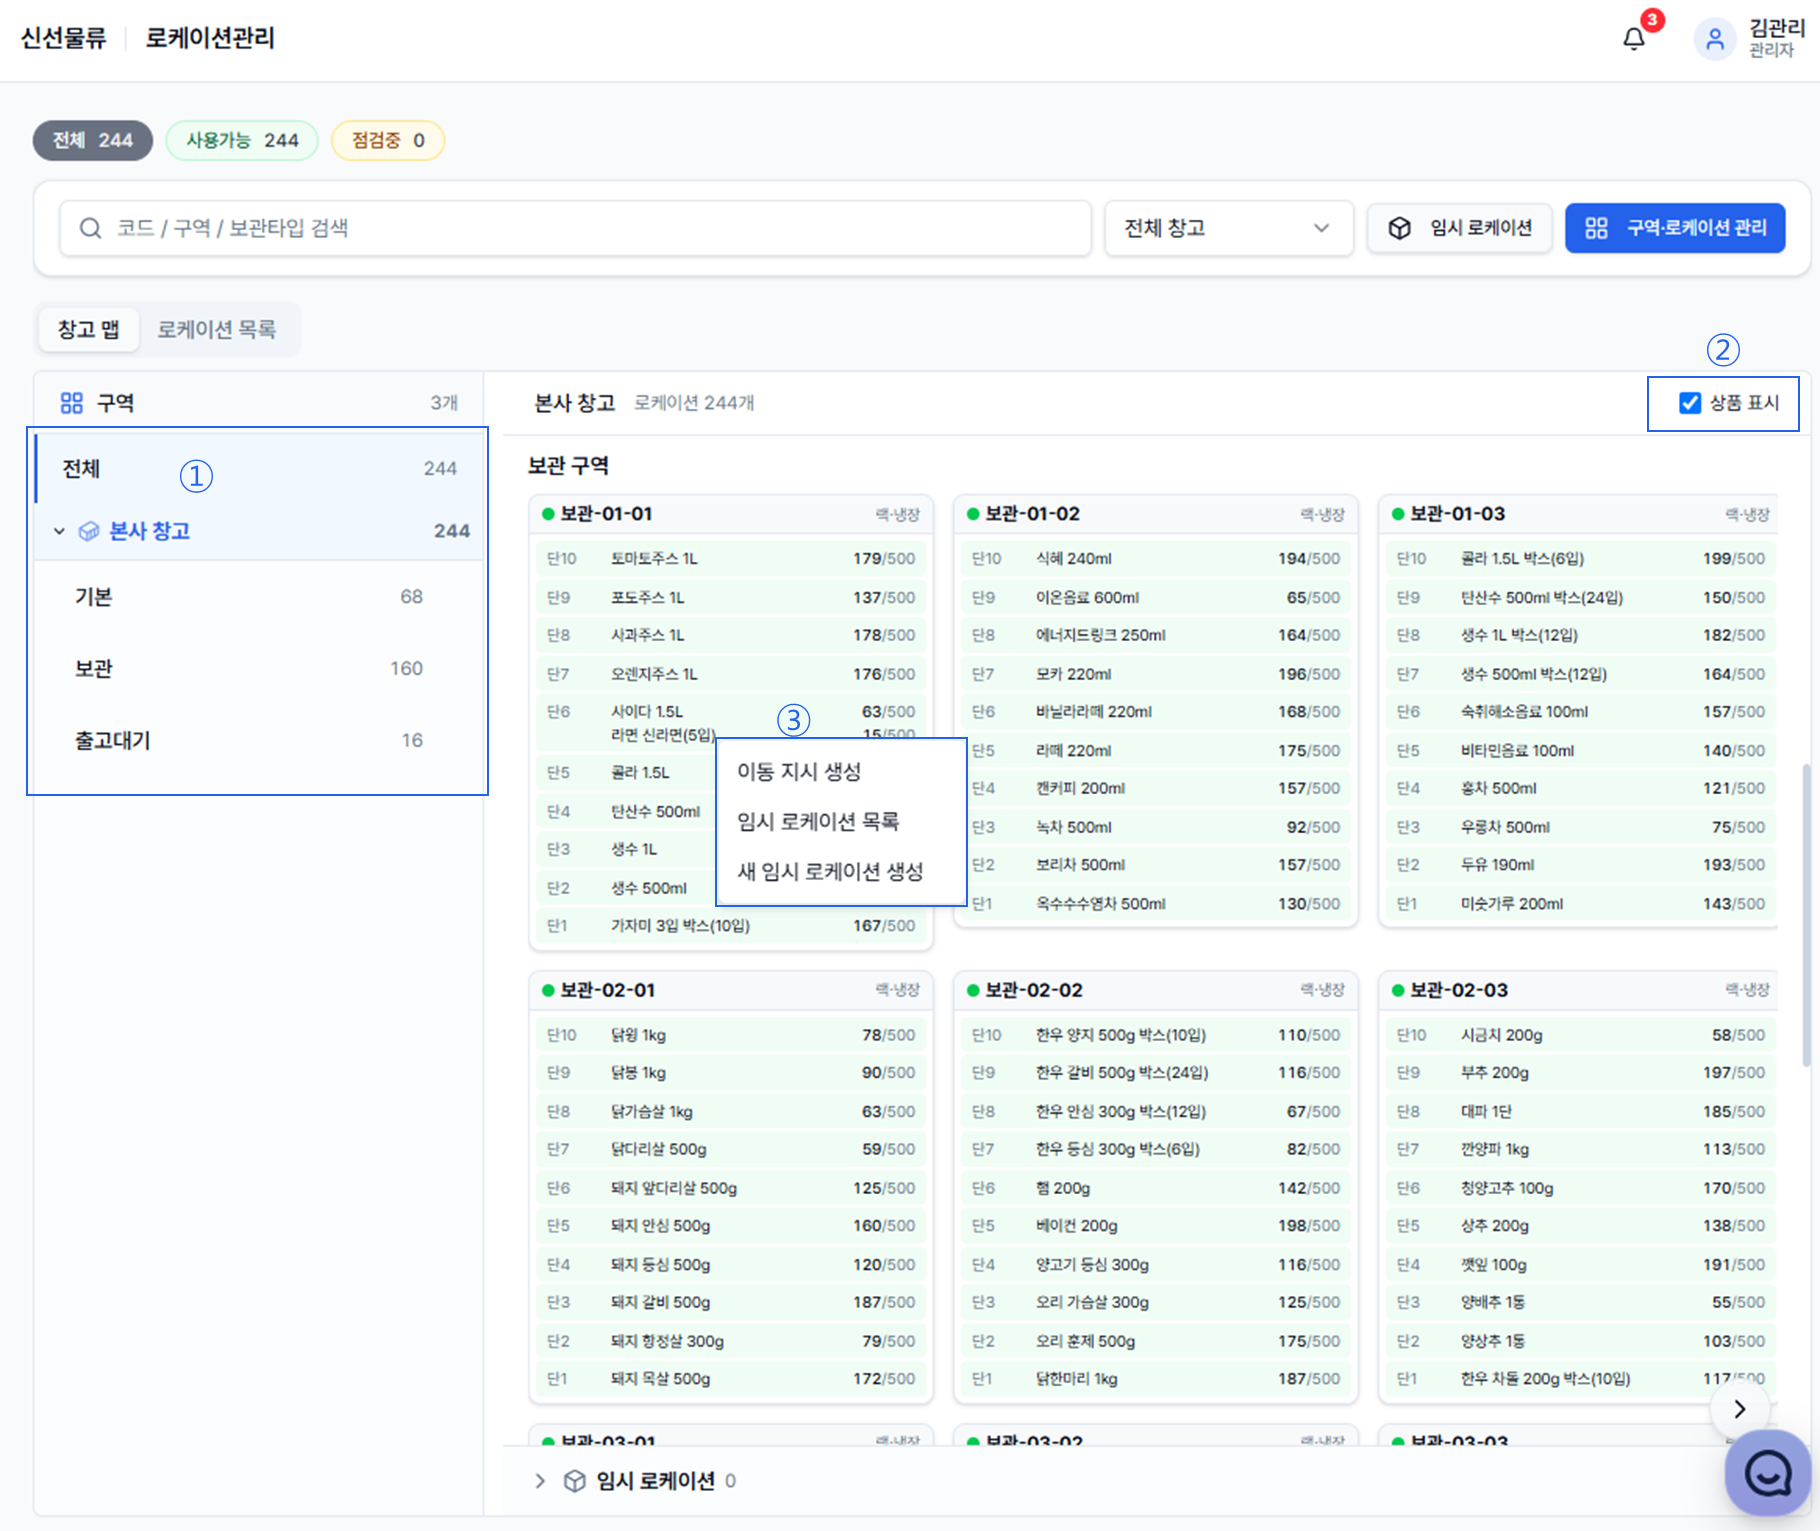Image resolution: width=1820 pixels, height=1531 pixels.
Task: Click the vertical scrollbar of the map
Action: point(1806,915)
